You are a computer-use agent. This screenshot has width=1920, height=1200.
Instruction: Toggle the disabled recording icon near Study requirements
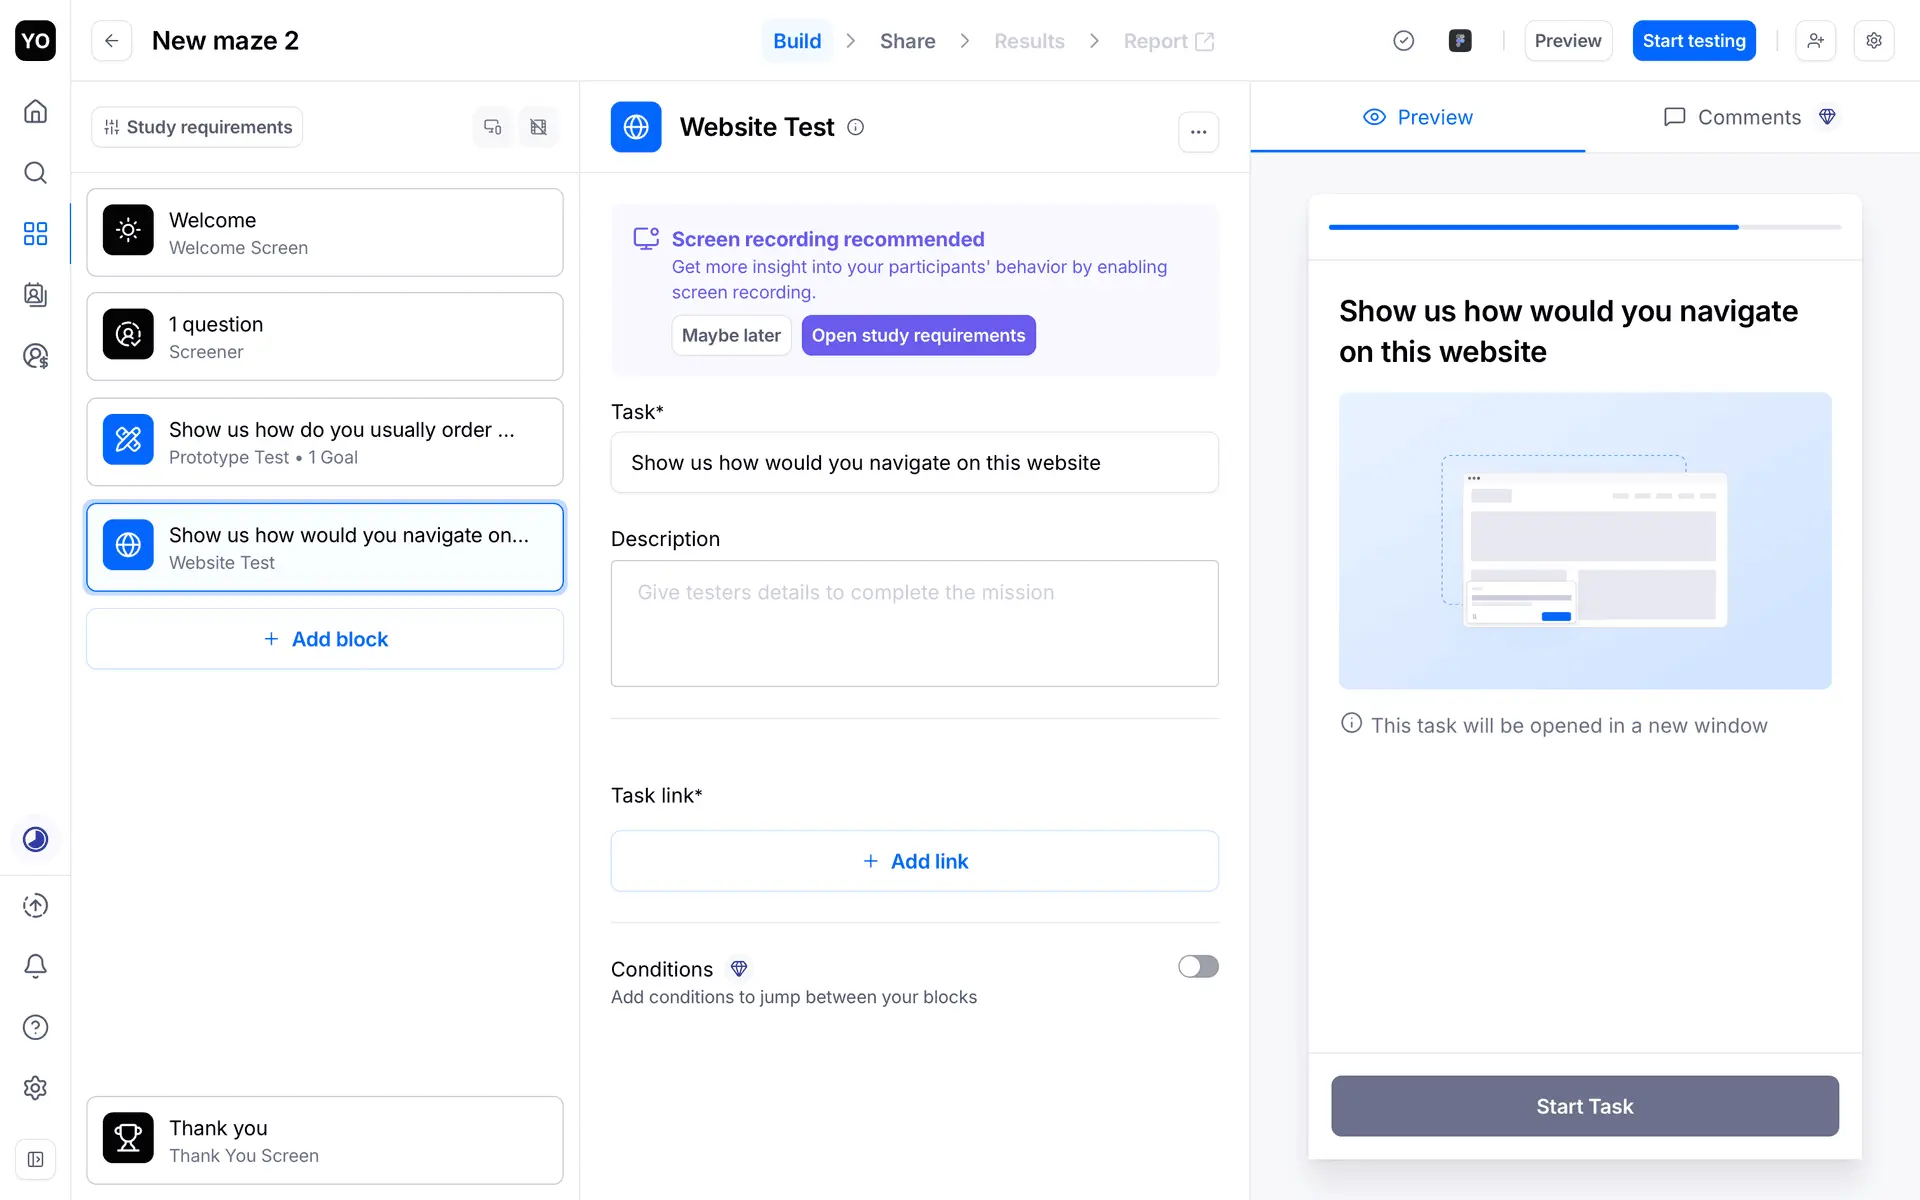(538, 127)
